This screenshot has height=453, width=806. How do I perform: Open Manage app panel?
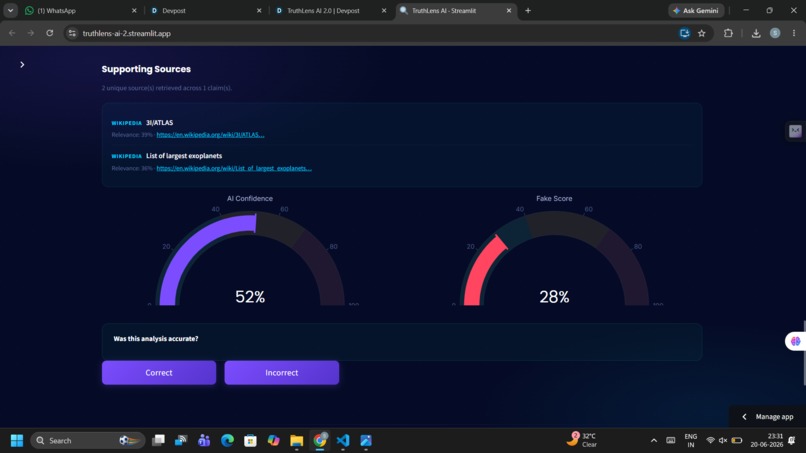coord(768,416)
